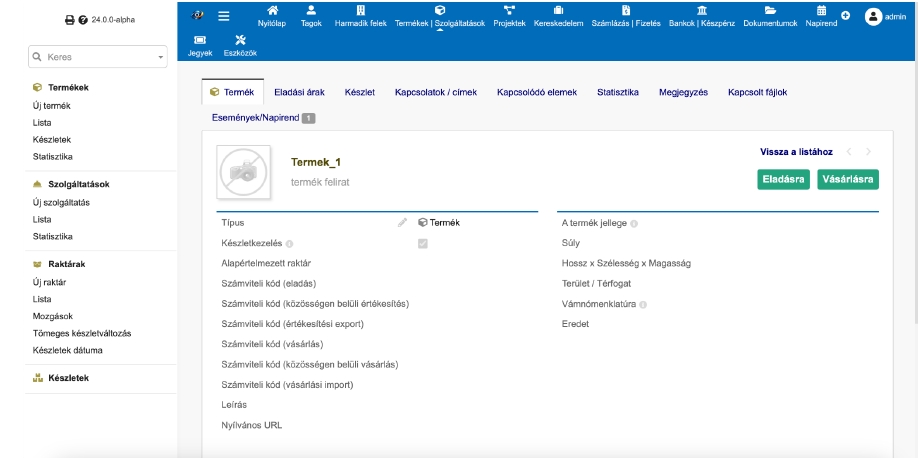Go to next record with right chevron
The image size is (918, 458).
(x=868, y=152)
